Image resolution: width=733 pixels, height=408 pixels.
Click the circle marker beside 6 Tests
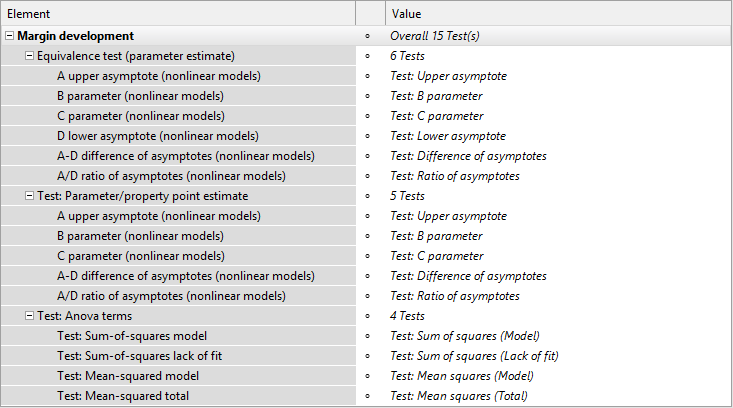pyautogui.click(x=367, y=56)
